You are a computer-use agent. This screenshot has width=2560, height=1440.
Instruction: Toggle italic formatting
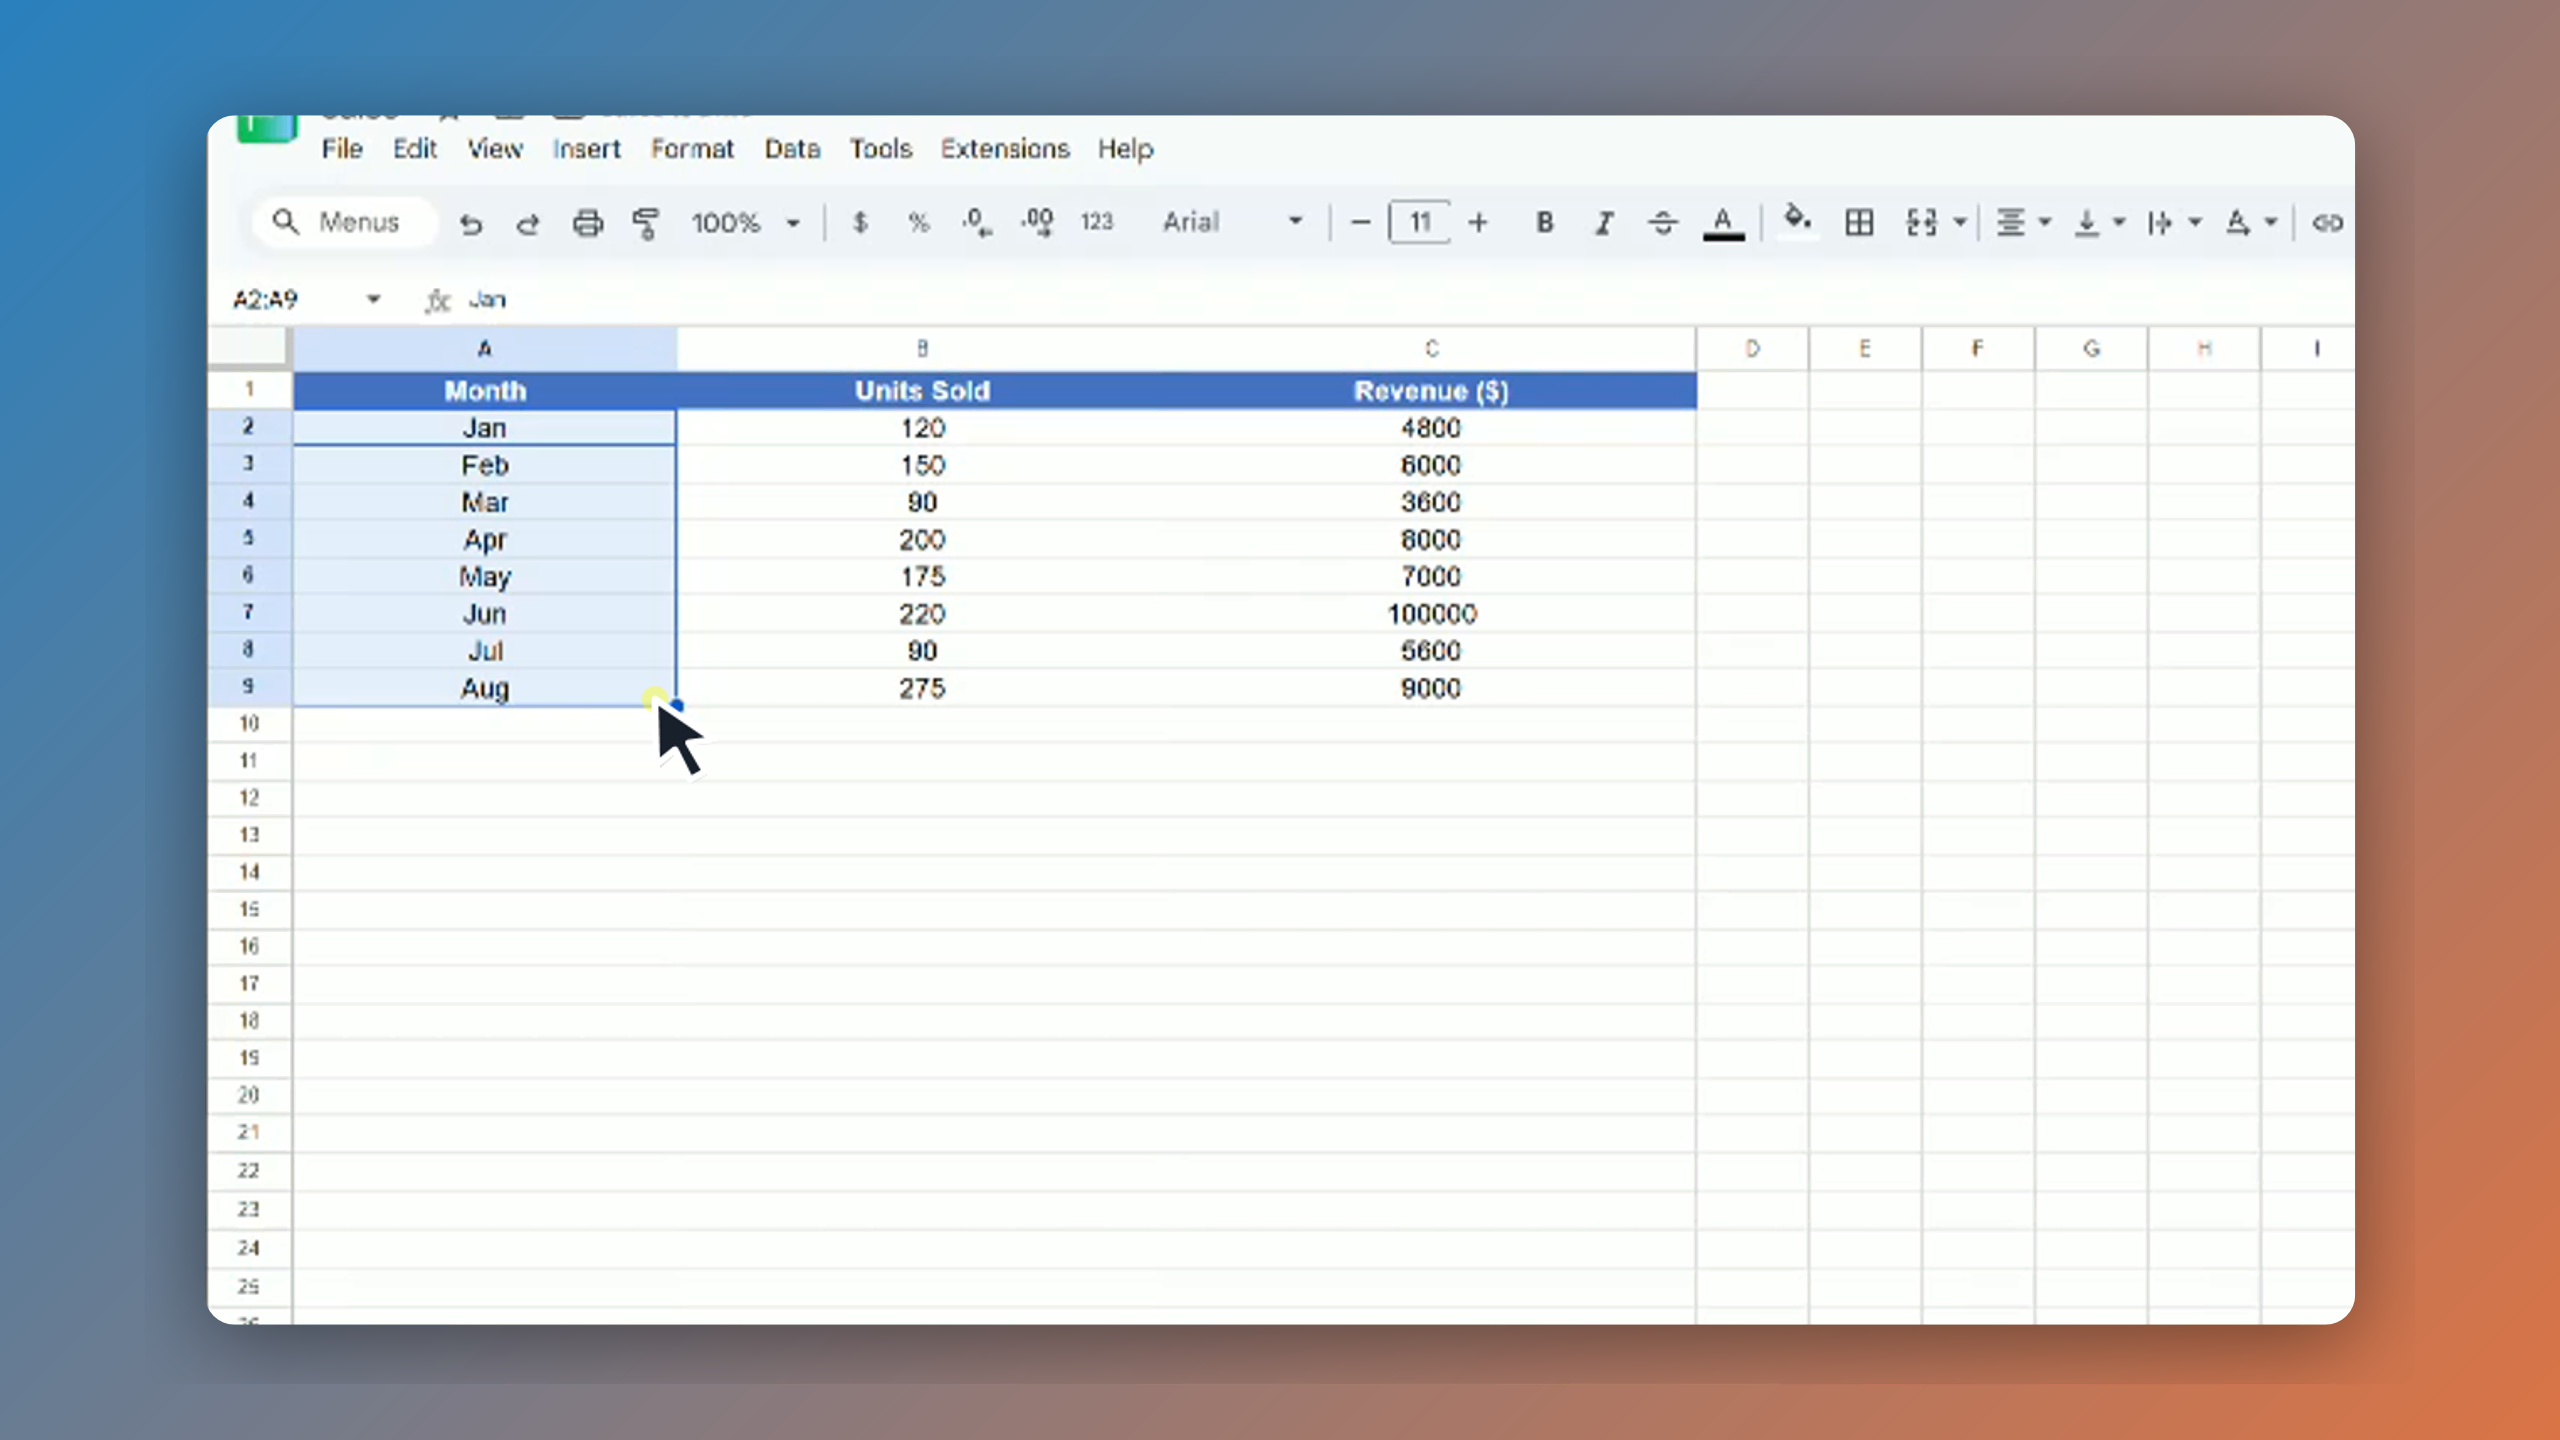(x=1604, y=222)
